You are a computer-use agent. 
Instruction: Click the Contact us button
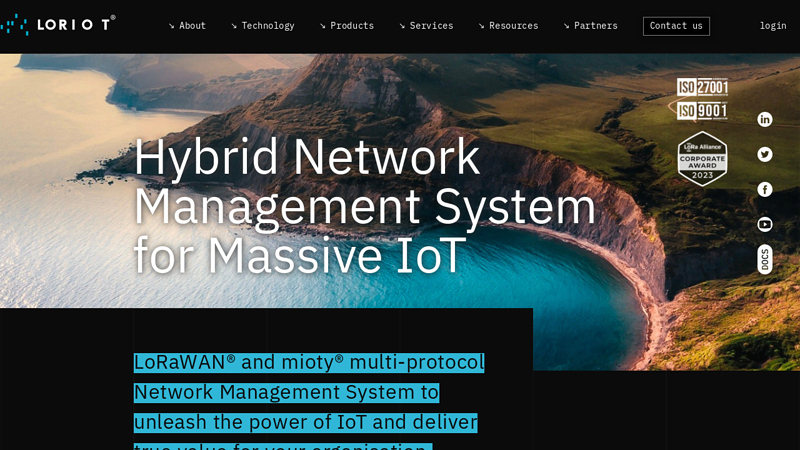tap(676, 26)
